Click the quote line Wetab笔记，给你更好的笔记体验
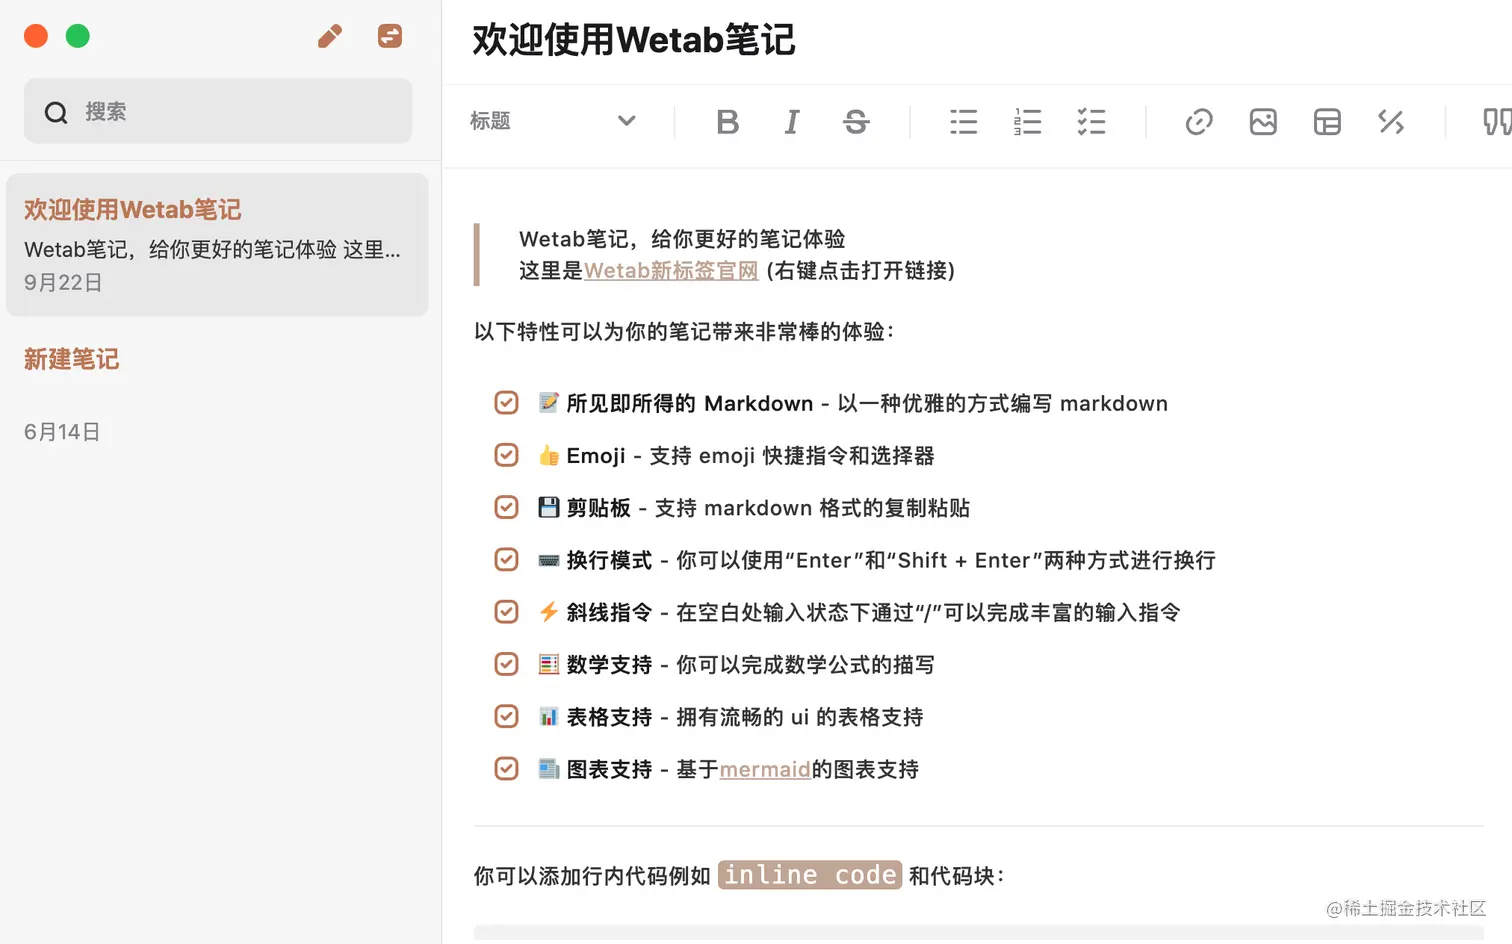The height and width of the screenshot is (944, 1512). click(x=682, y=239)
